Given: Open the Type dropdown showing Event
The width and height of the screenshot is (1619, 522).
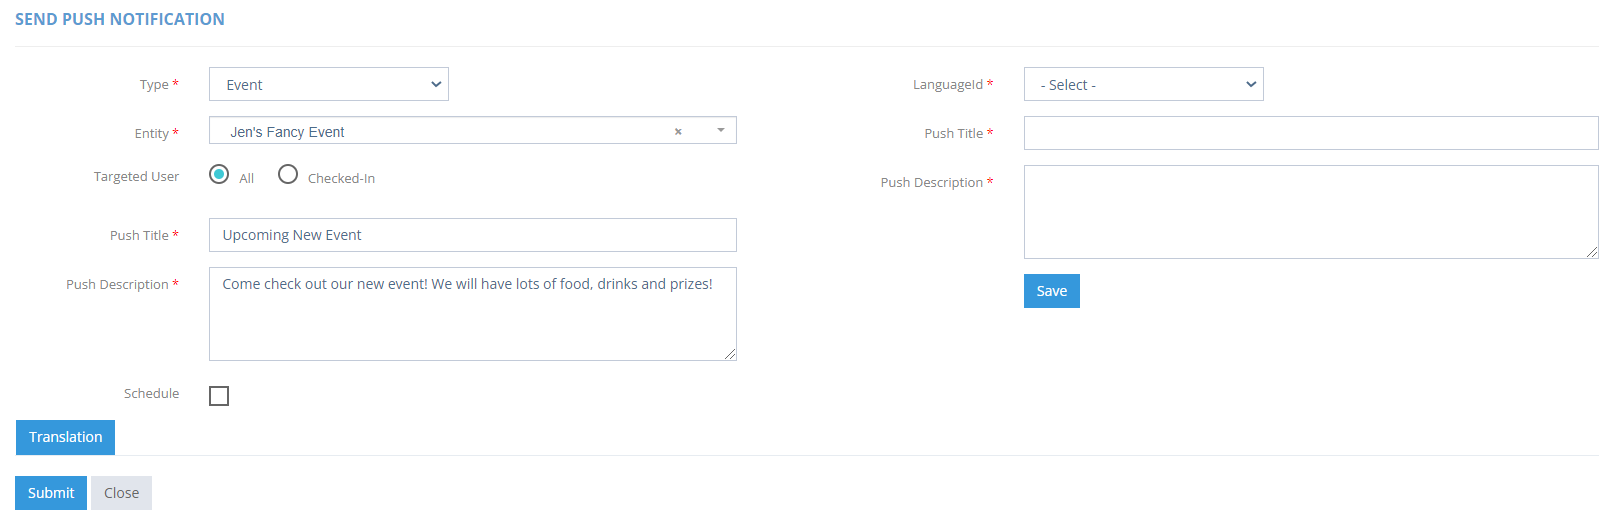Looking at the screenshot, I should point(329,84).
